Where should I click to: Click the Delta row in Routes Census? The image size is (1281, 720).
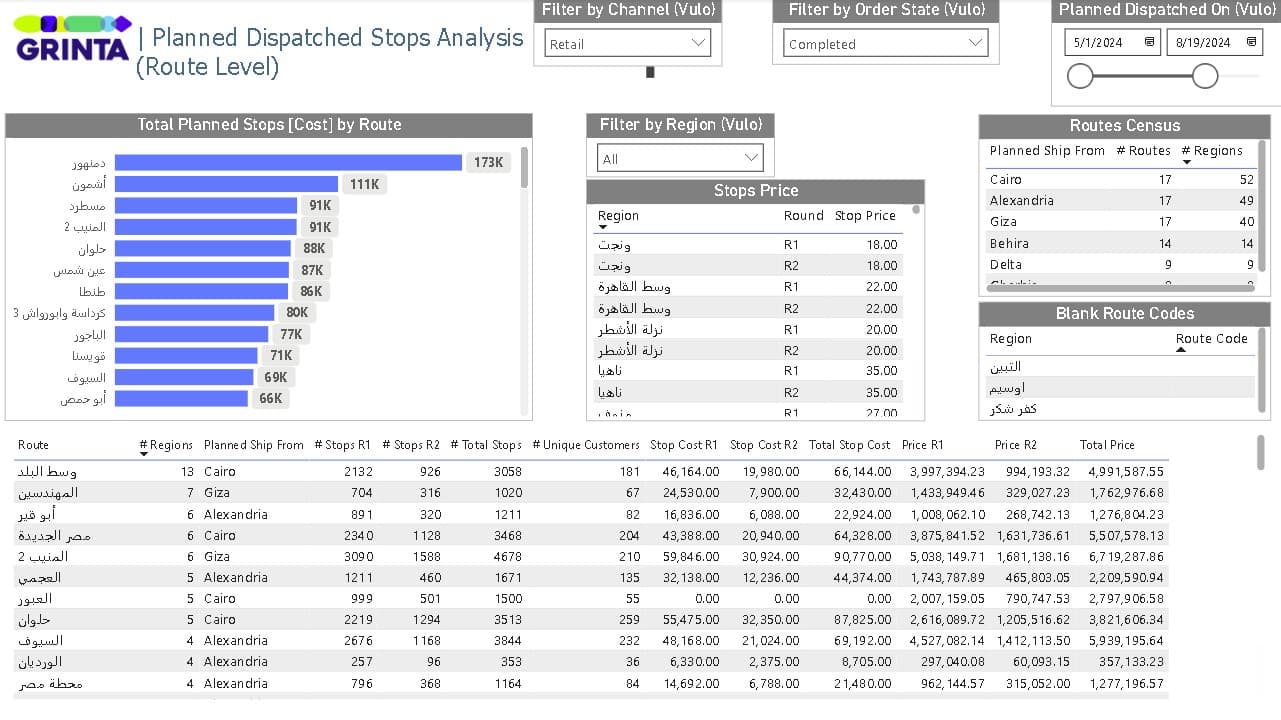[1120, 264]
